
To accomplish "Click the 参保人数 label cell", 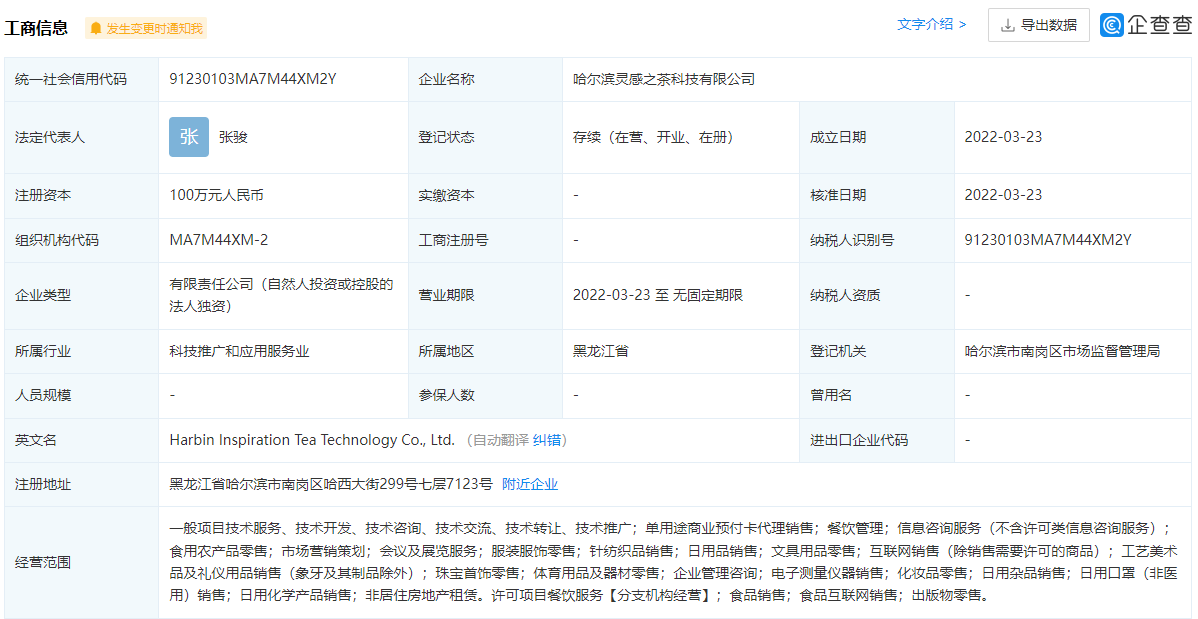I will tap(485, 395).
